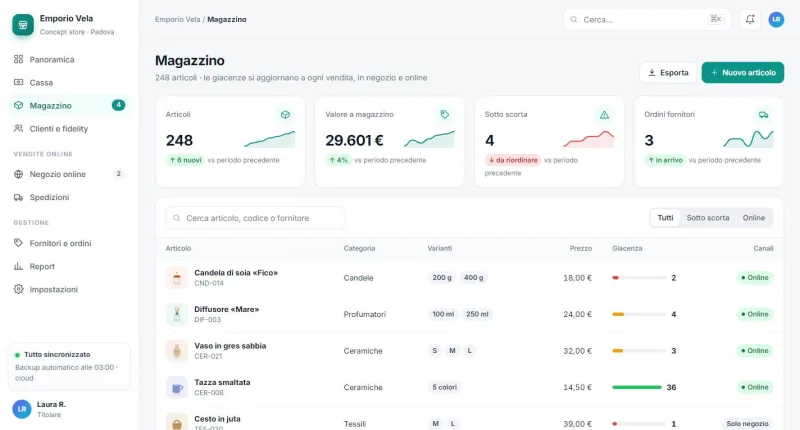This screenshot has width=800, height=430.
Task: Click the Cerca articolo, codice o fornitore field
Action: click(x=256, y=218)
